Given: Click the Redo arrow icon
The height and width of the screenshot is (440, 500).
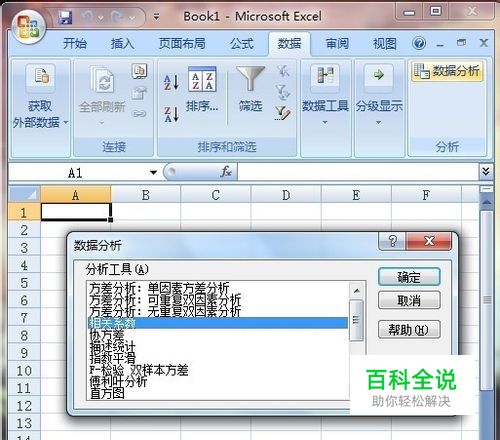Looking at the screenshot, I should 117,17.
